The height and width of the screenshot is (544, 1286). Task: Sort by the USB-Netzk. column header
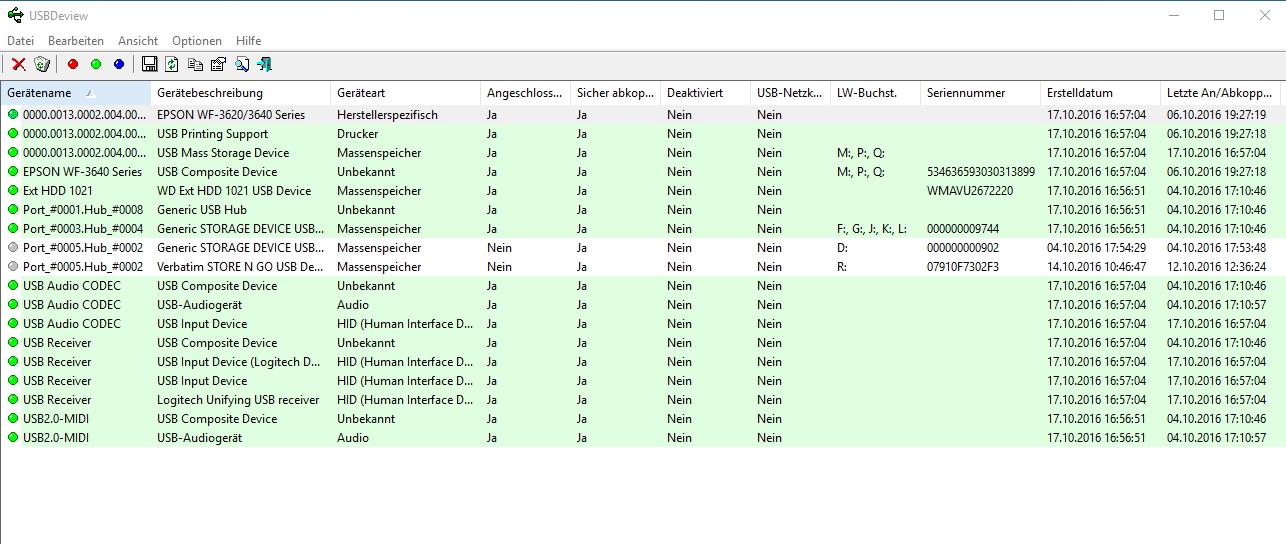tap(790, 93)
